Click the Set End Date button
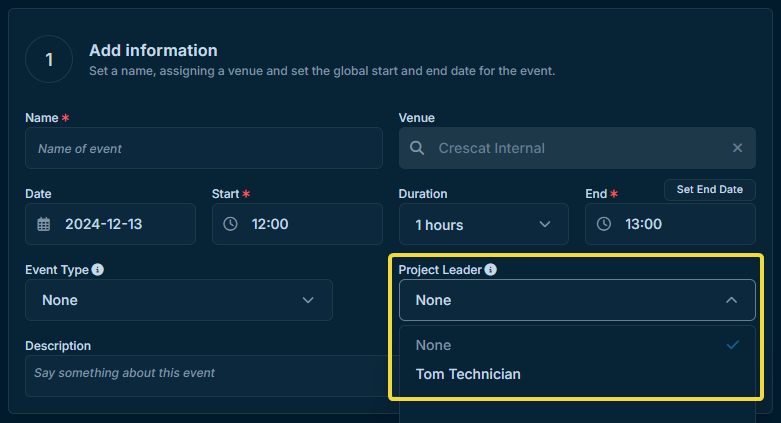This screenshot has height=423, width=781. pyautogui.click(x=710, y=190)
